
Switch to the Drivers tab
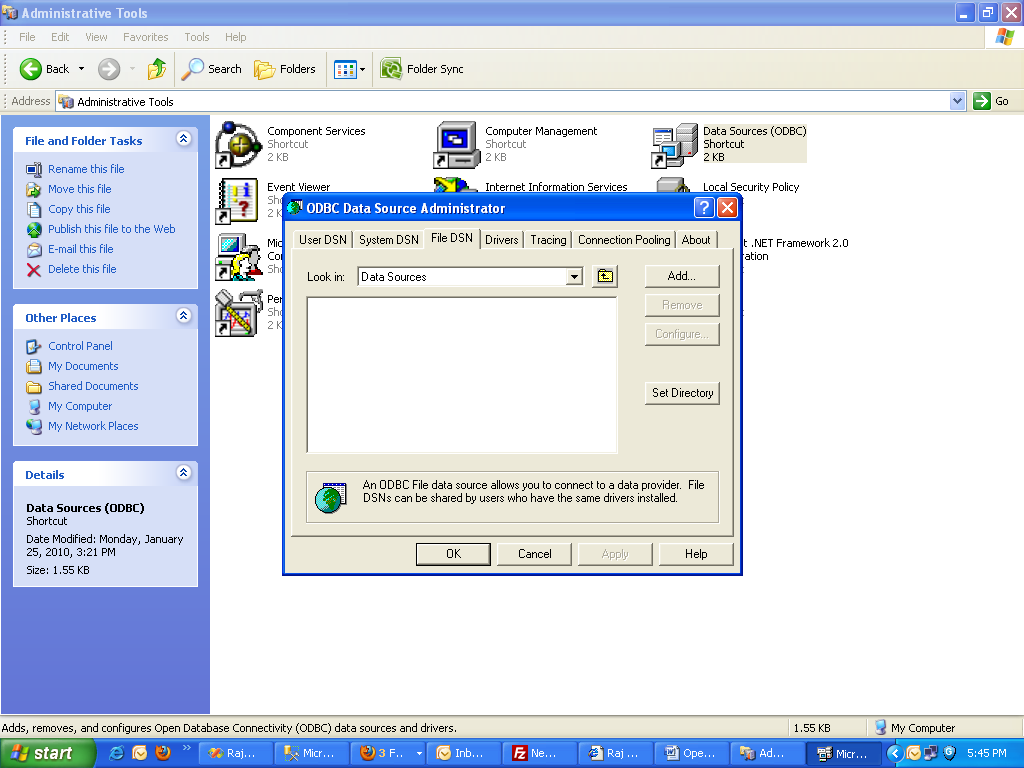point(502,240)
